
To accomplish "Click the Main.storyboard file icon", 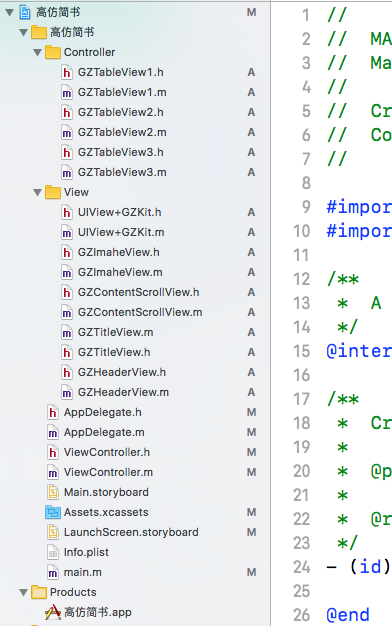I will 53,492.
